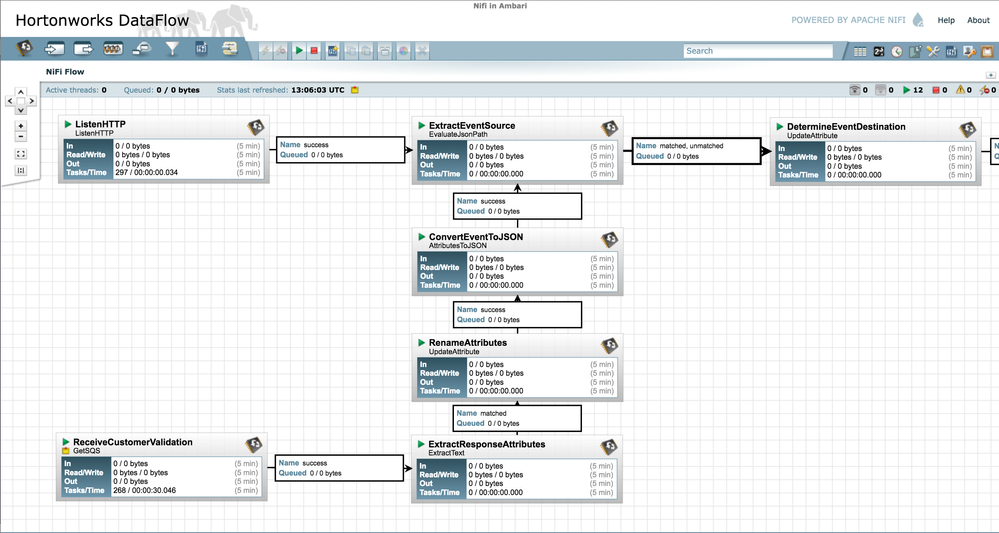Click the Funnel icon in toolbar

click(x=172, y=48)
